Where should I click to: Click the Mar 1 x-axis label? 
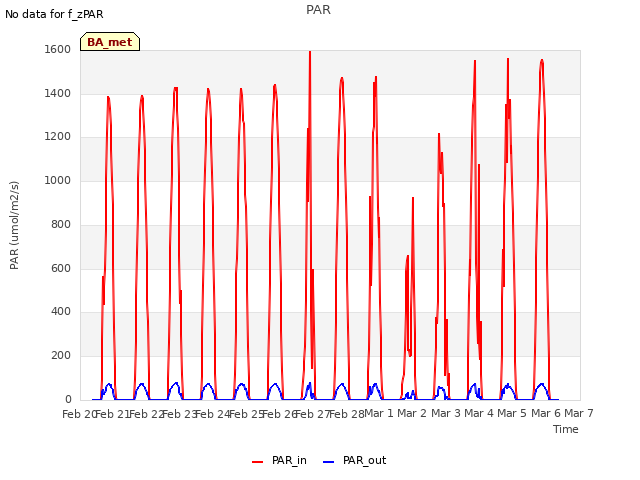(378, 413)
